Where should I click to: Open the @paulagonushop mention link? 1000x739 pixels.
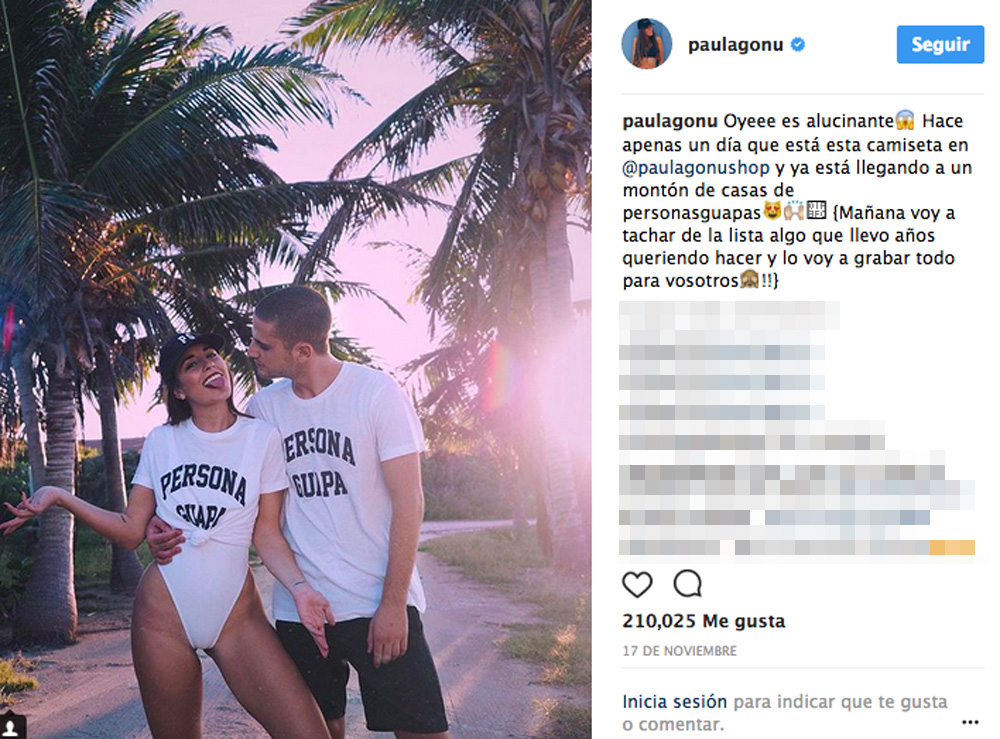(x=696, y=168)
